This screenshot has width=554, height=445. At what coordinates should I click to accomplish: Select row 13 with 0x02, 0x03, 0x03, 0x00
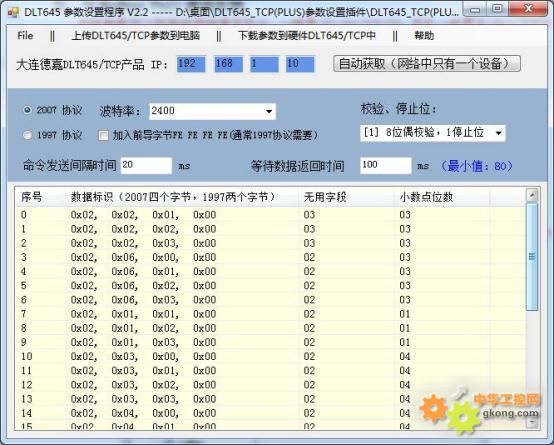tap(270, 399)
